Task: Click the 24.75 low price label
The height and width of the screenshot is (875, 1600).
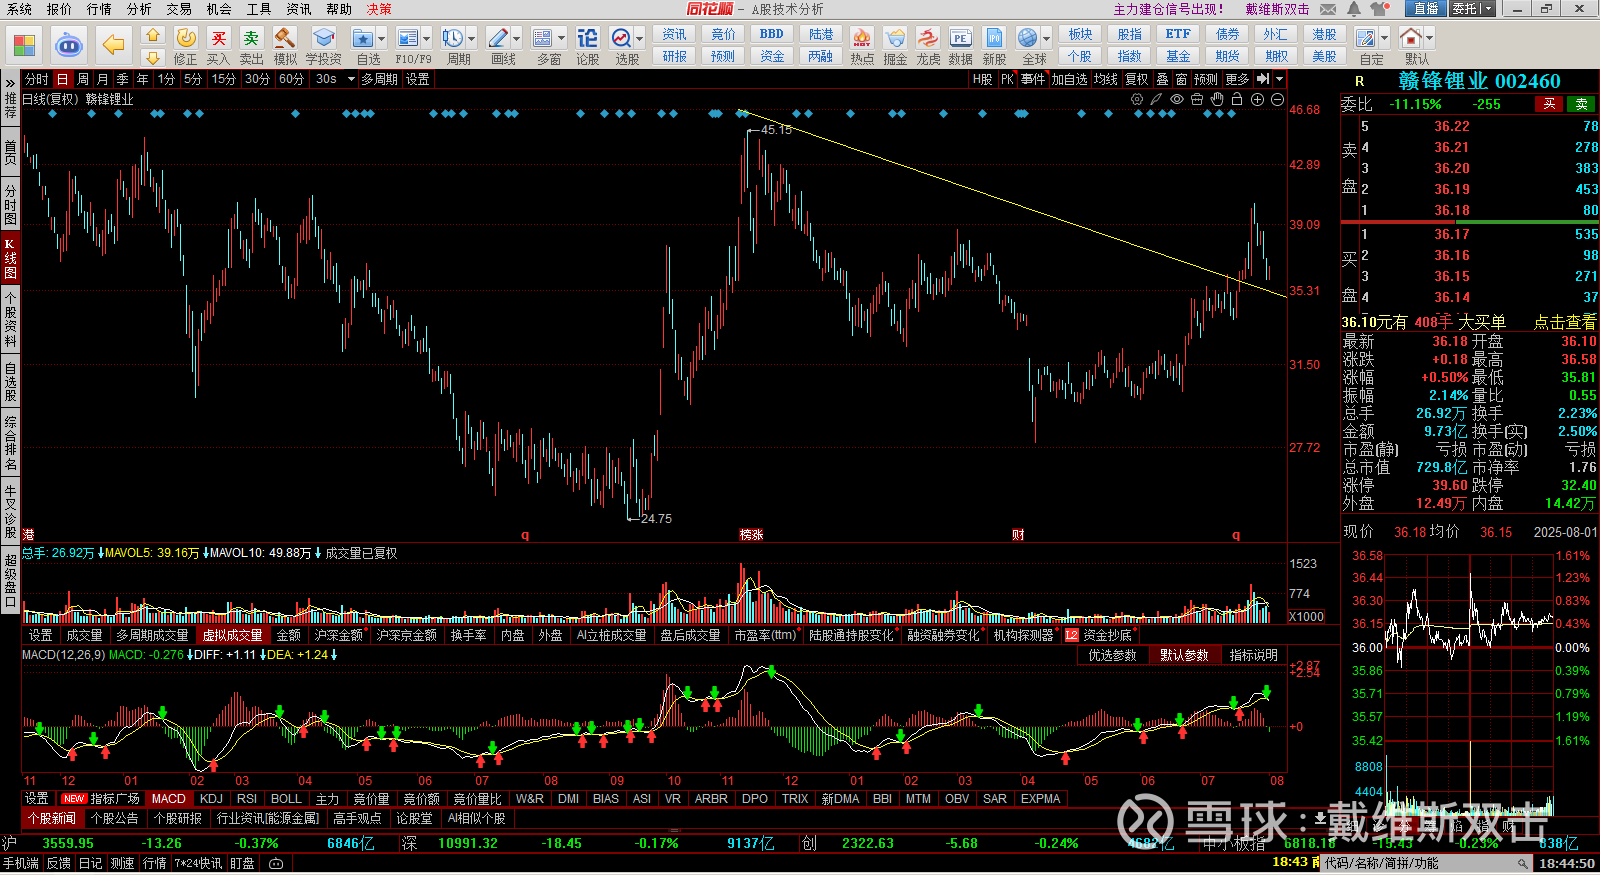Action: click(x=656, y=519)
